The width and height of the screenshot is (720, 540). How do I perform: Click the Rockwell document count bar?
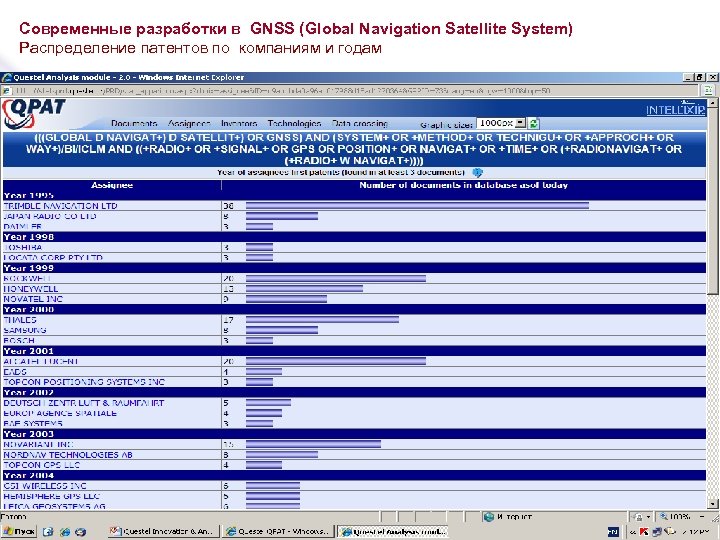click(336, 278)
